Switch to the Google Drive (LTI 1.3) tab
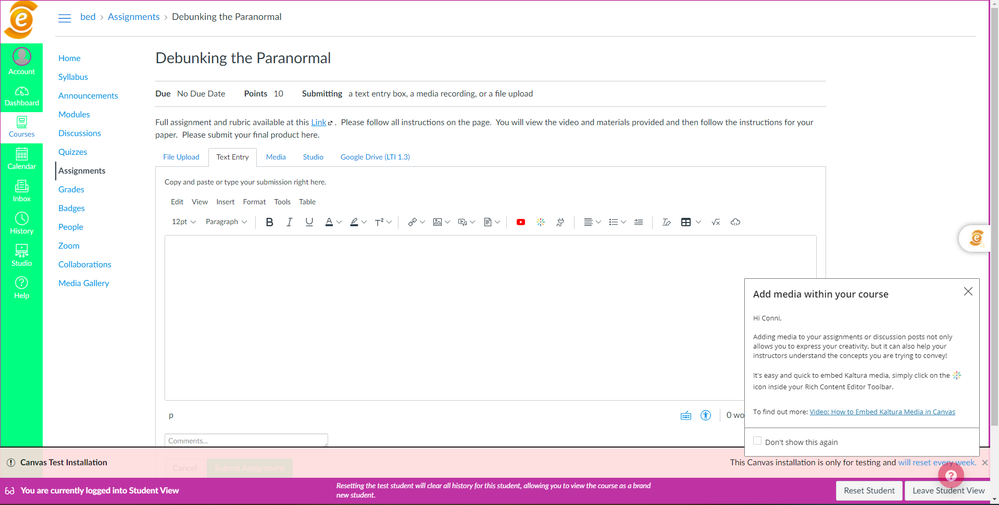The image size is (999, 505). 375,157
